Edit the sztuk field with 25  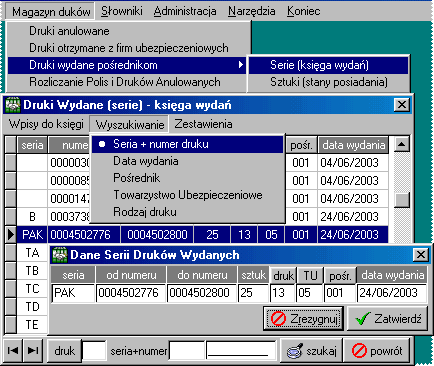(x=253, y=293)
